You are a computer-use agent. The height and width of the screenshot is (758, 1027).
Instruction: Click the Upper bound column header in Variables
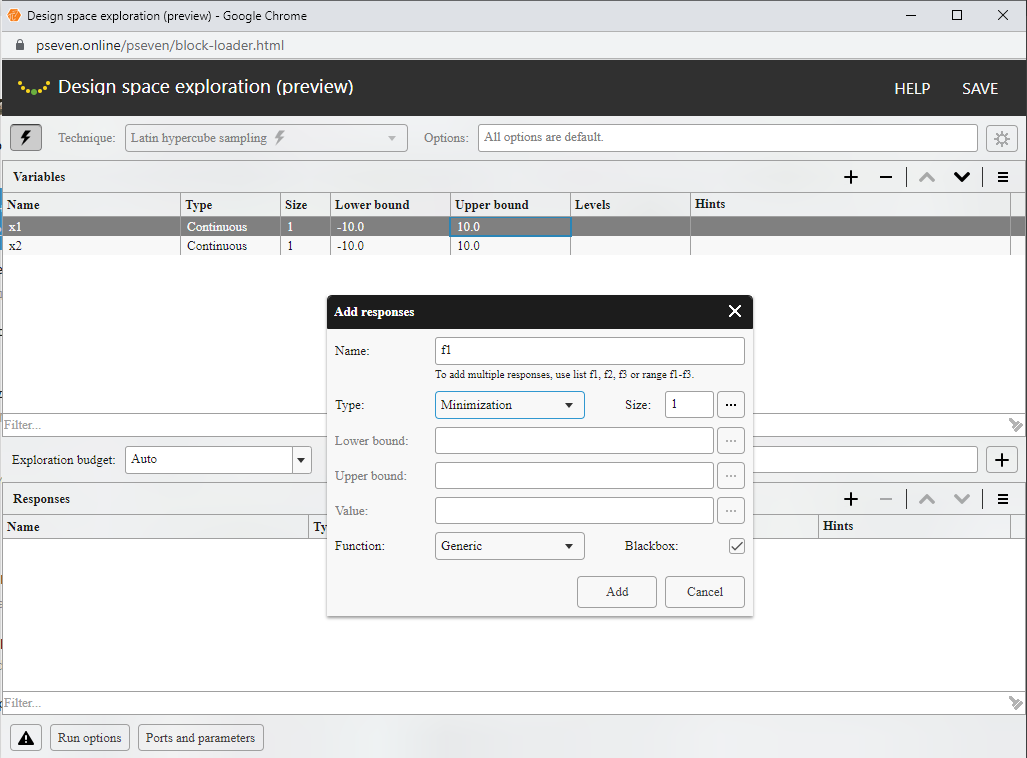[x=510, y=205]
